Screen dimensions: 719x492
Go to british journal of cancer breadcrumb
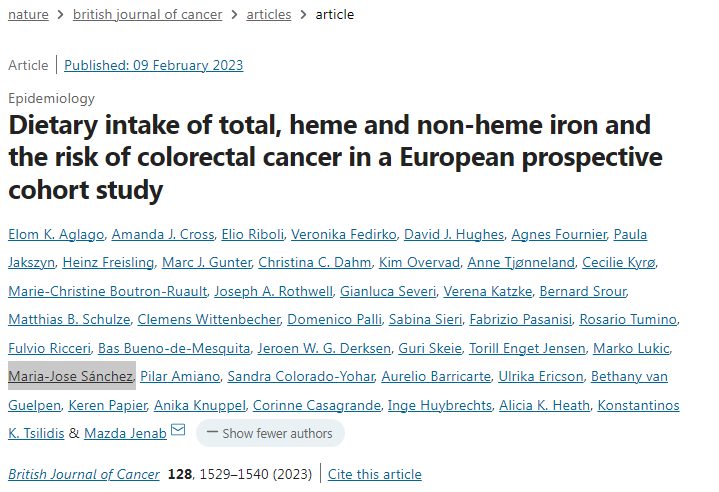click(151, 14)
